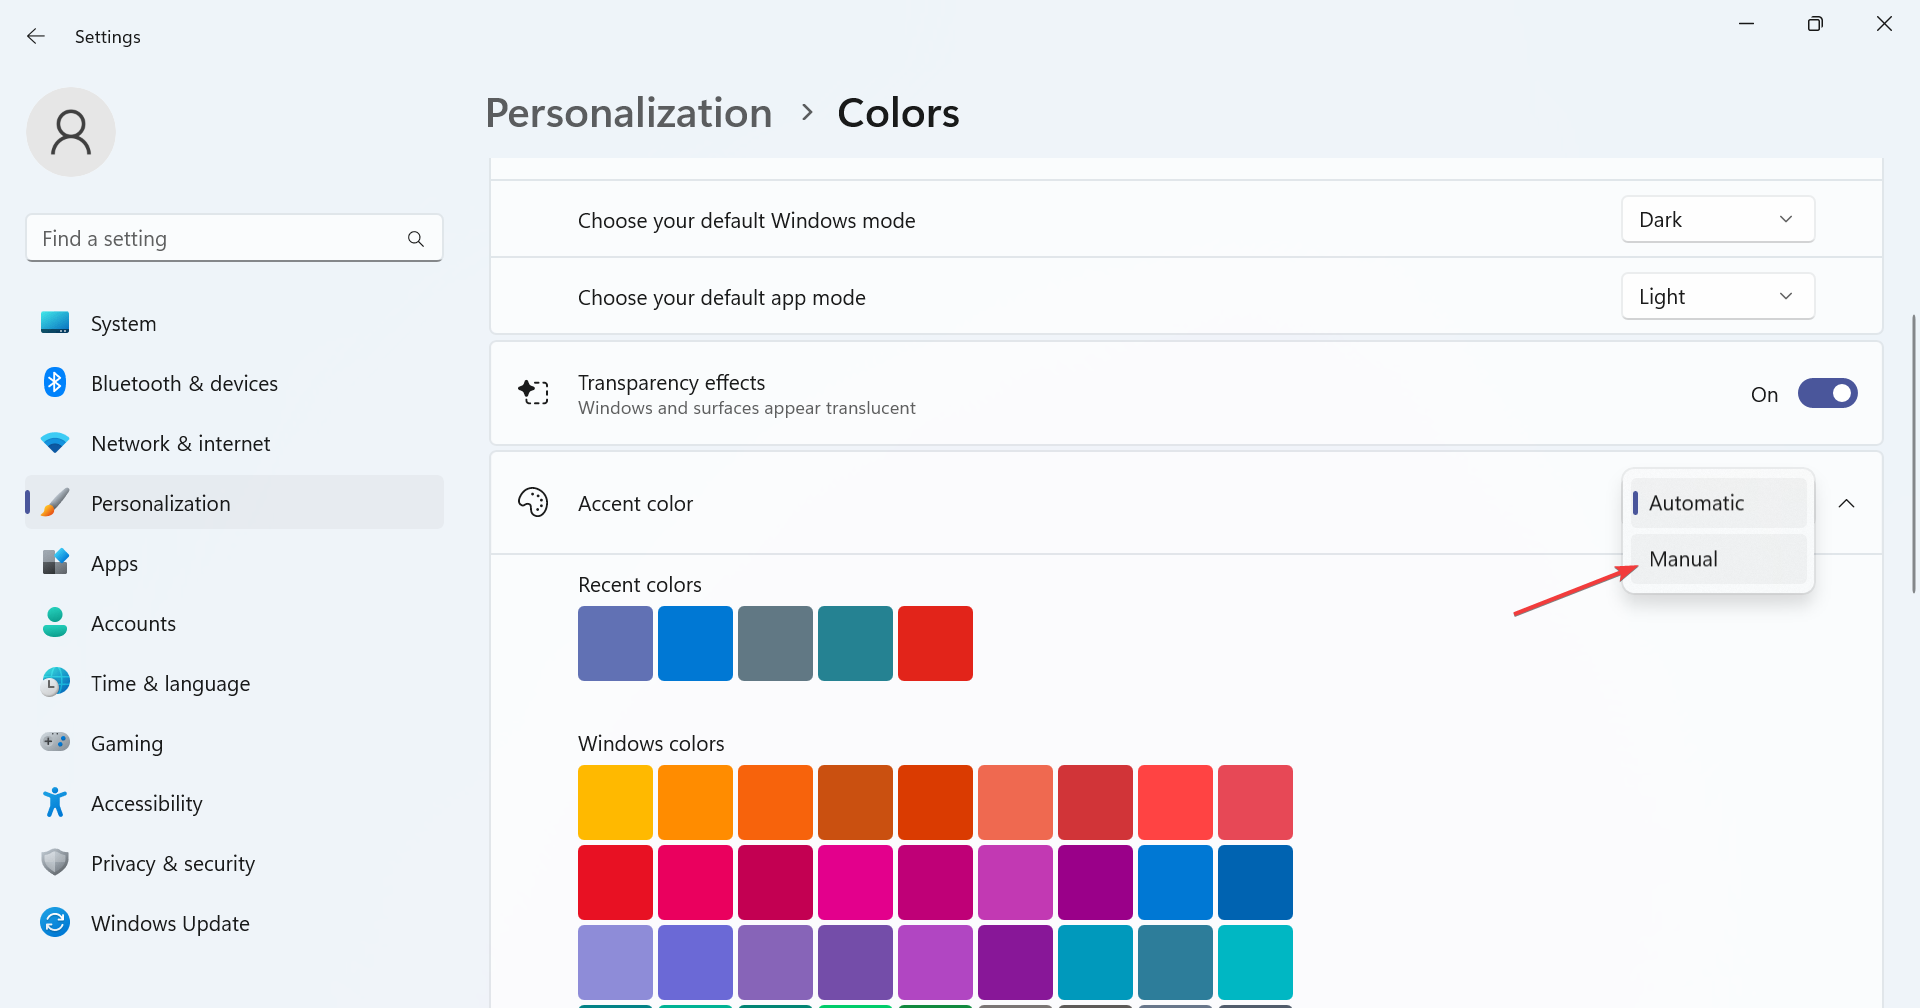Click the Apps icon in sidebar
Image resolution: width=1920 pixels, height=1008 pixels.
click(x=55, y=563)
